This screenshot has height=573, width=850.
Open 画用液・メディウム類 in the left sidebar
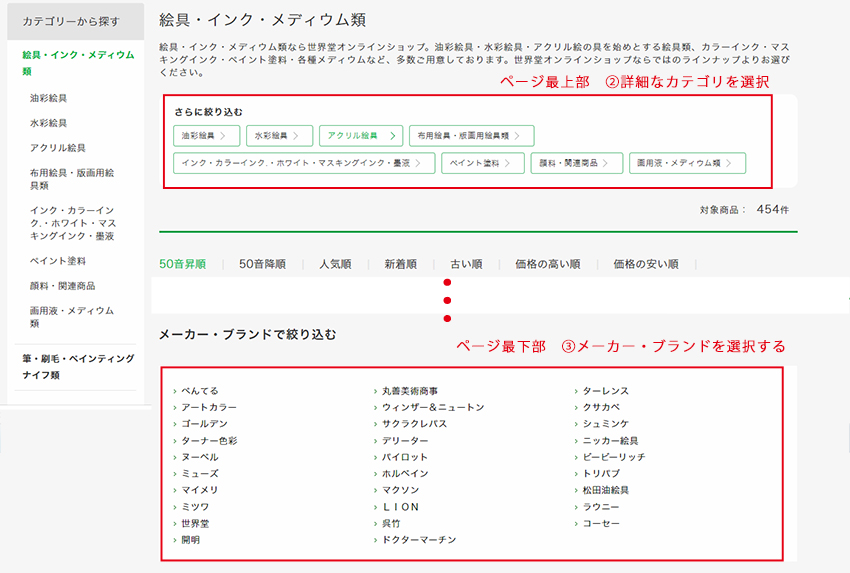(x=72, y=317)
